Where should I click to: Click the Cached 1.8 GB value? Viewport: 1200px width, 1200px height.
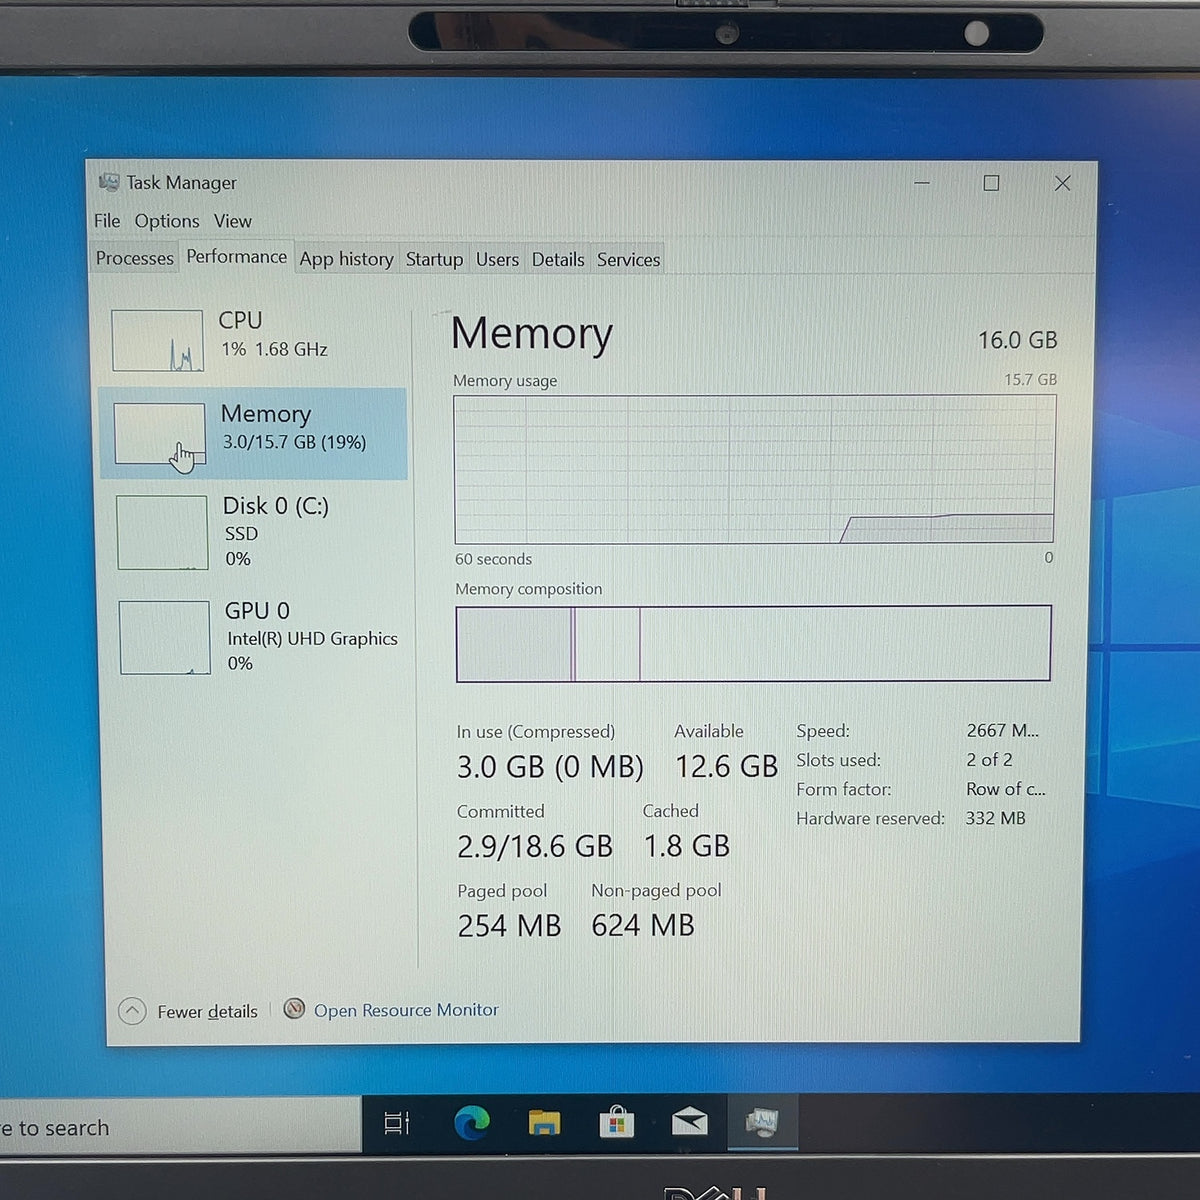687,846
